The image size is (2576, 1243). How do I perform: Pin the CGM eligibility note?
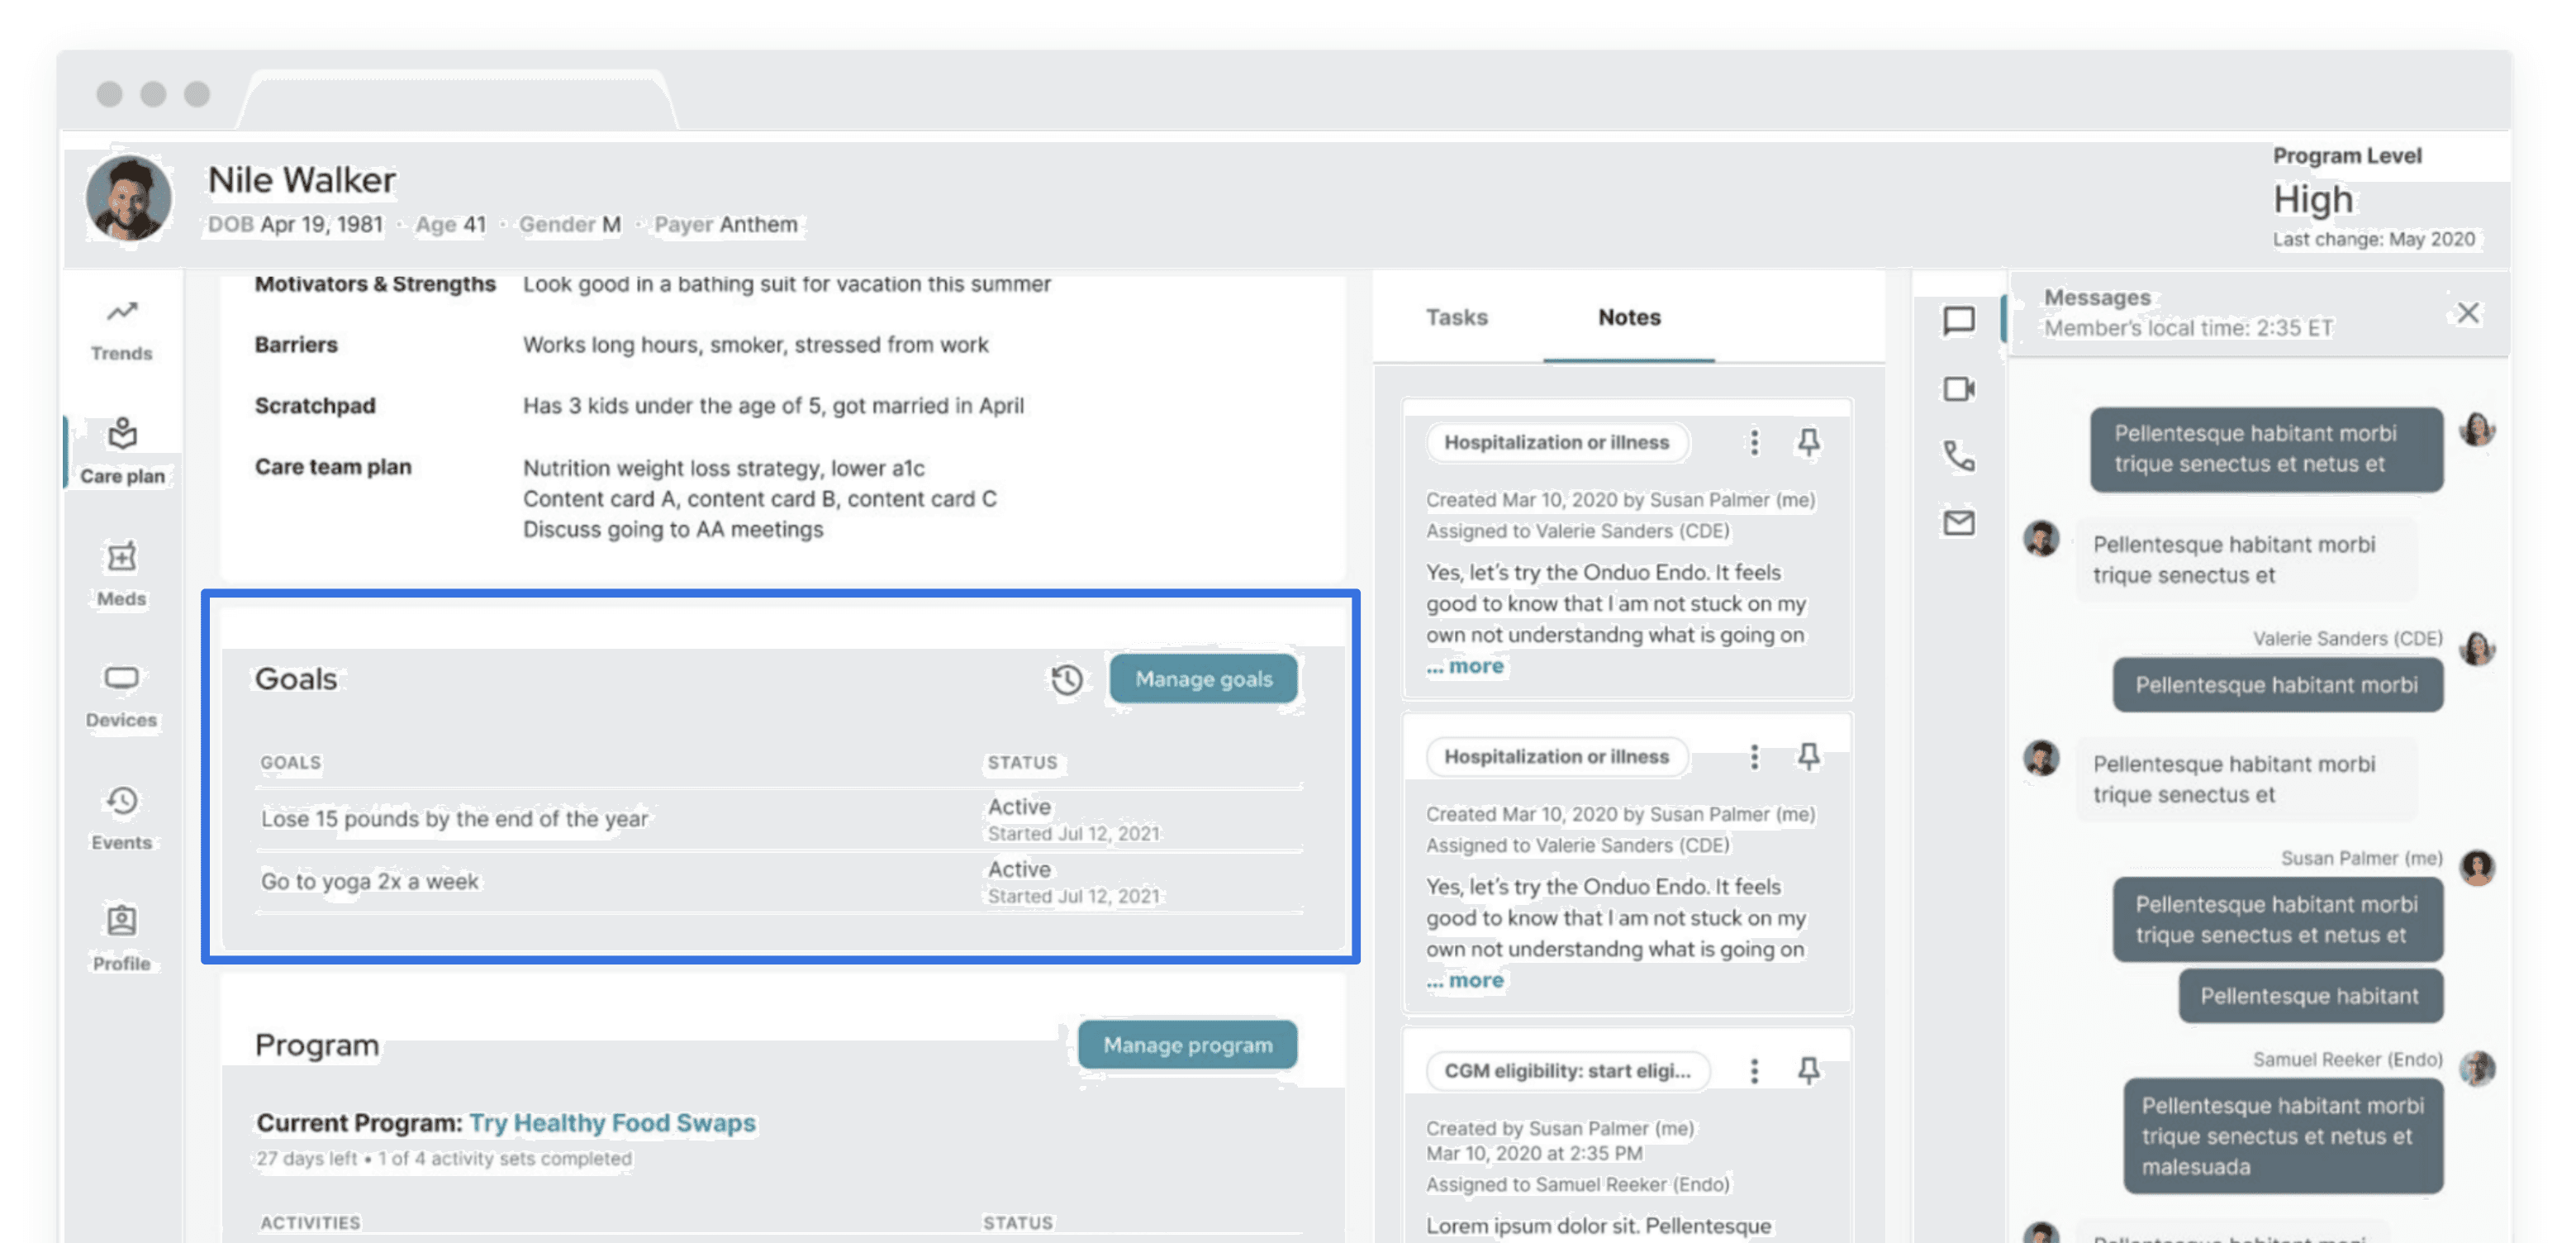(1808, 1071)
